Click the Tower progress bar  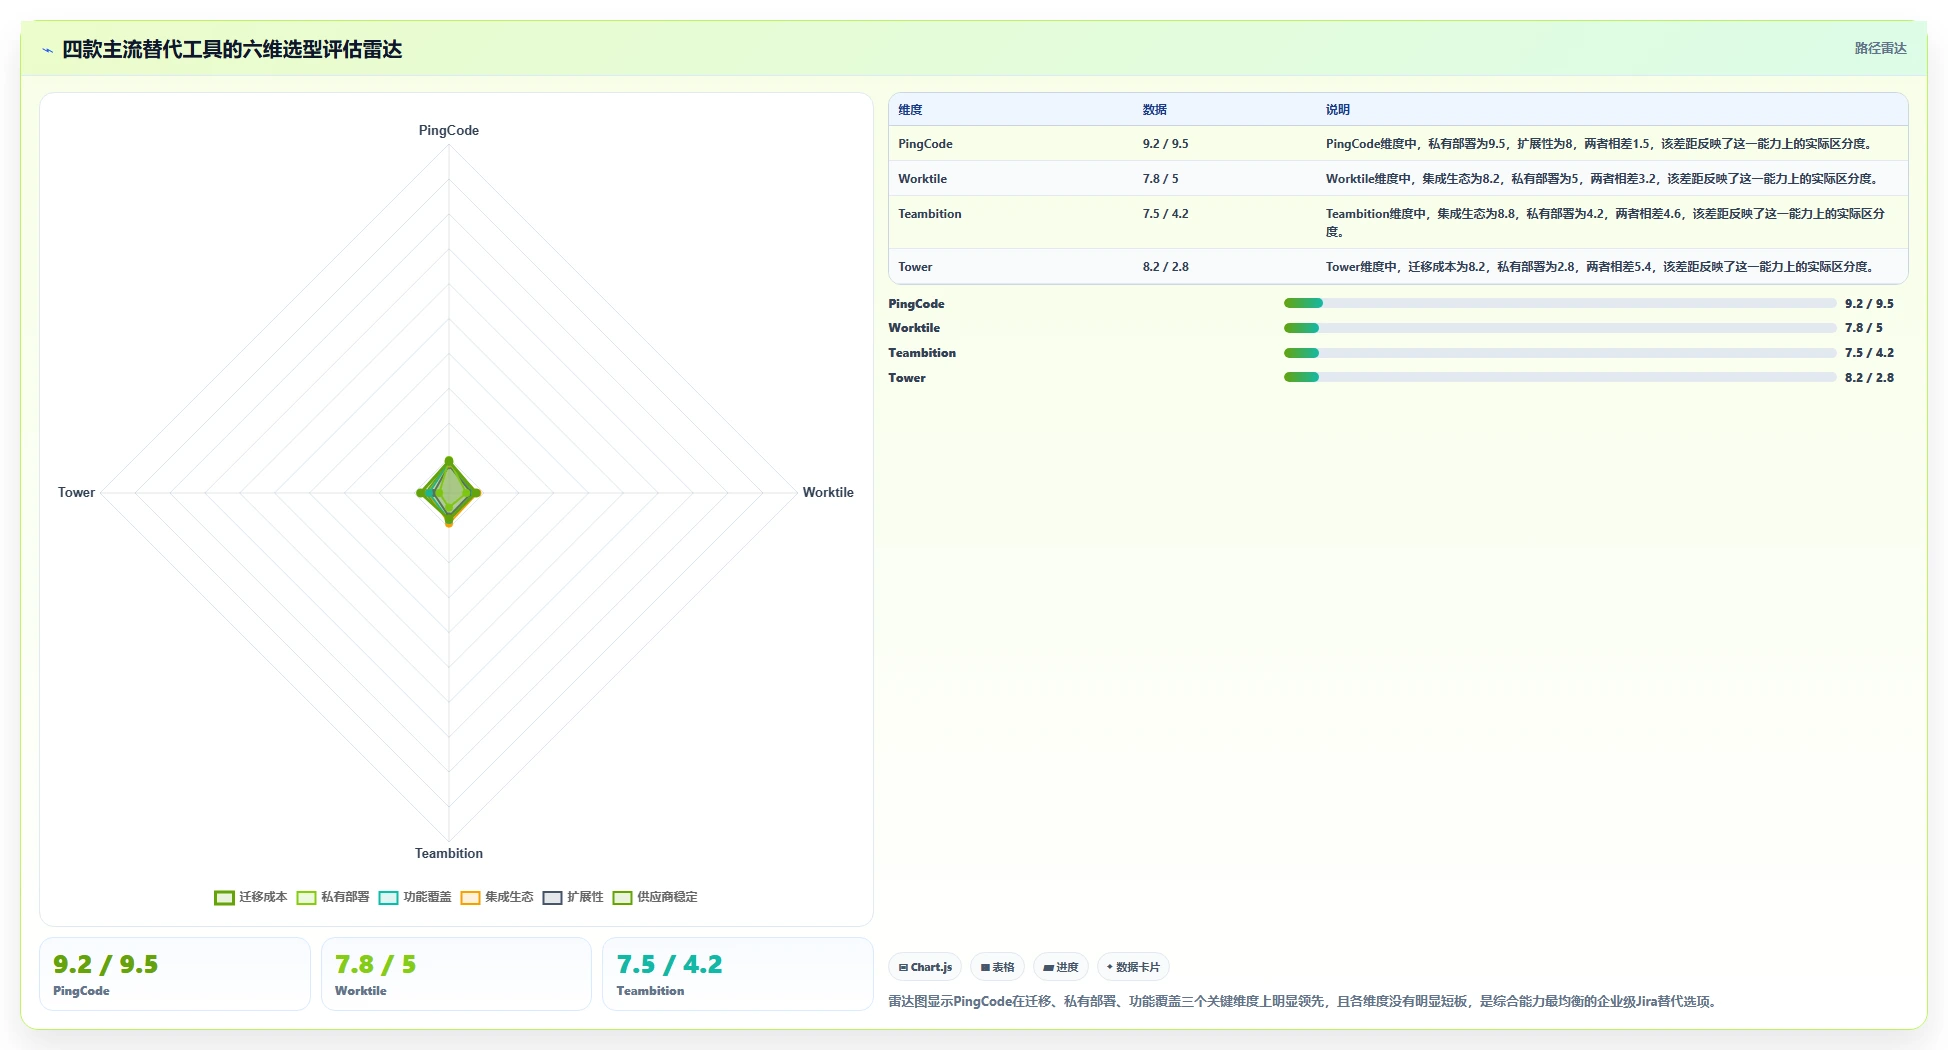coord(1560,377)
